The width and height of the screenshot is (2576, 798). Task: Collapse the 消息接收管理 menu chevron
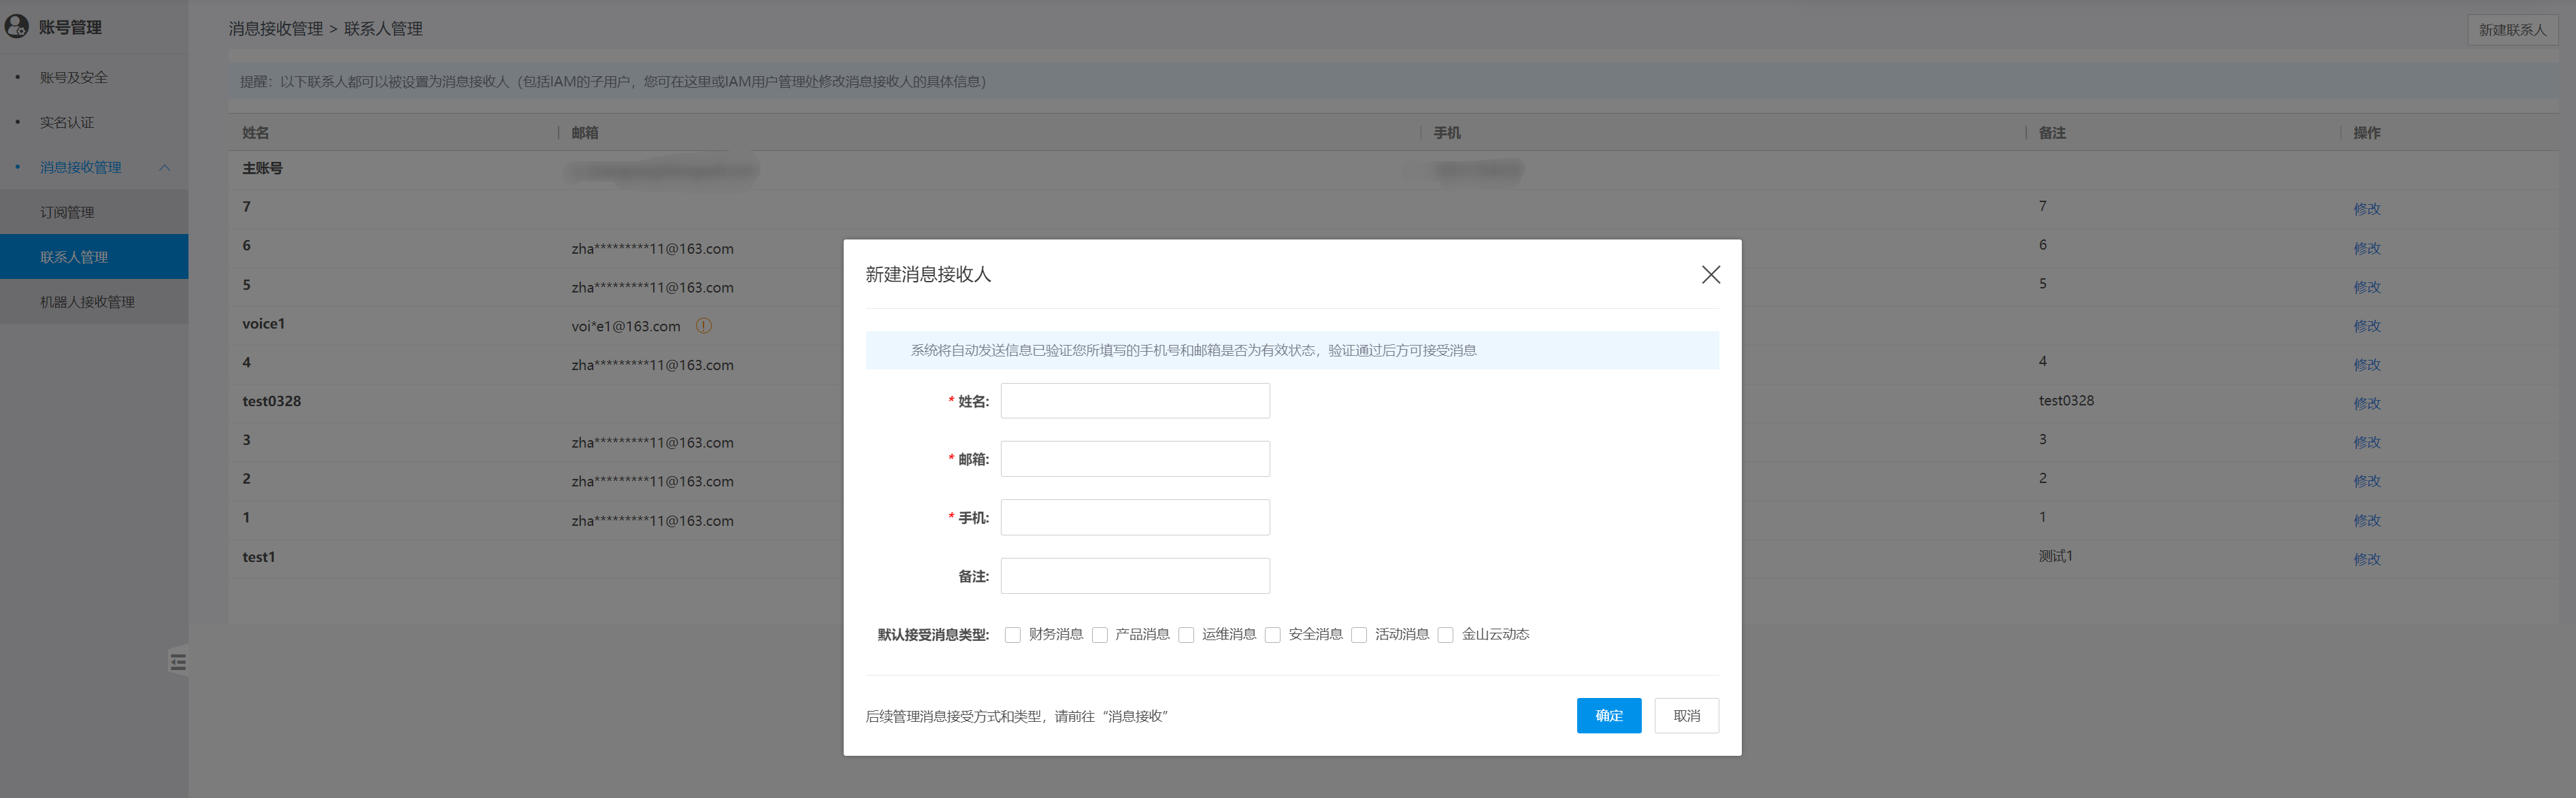(x=165, y=168)
